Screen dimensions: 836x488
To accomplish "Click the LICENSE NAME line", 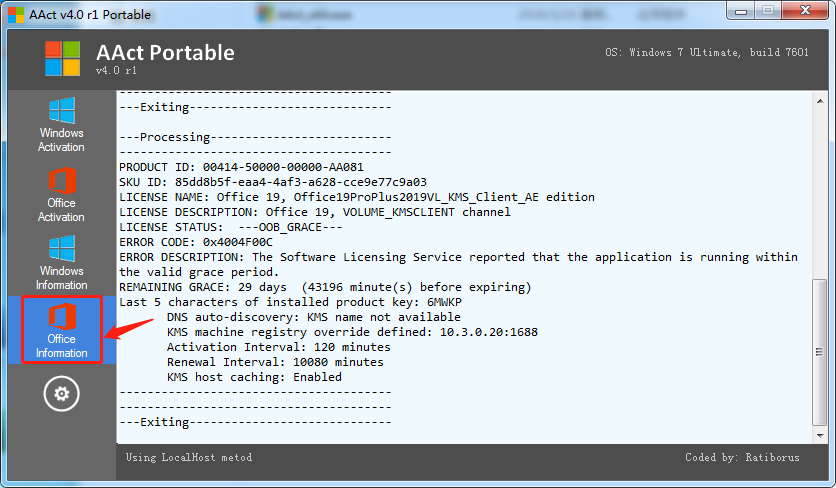I will pyautogui.click(x=357, y=197).
